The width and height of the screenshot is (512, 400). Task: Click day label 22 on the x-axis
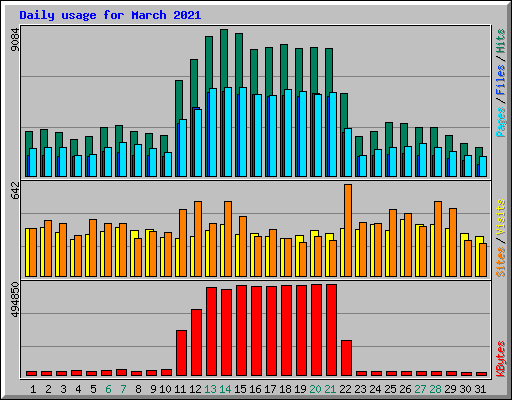tap(345, 389)
